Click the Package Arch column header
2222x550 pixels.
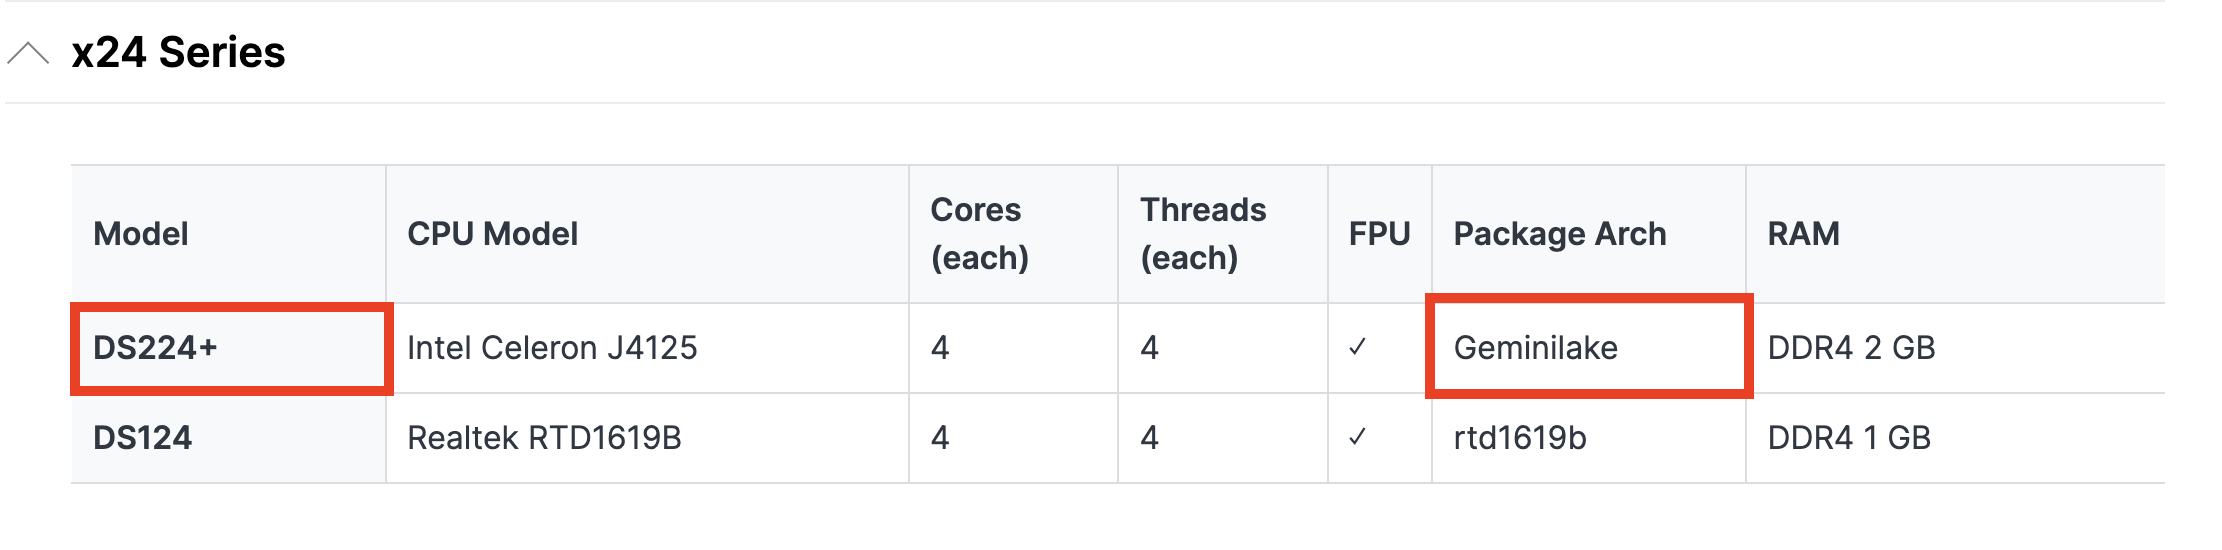coord(1559,234)
